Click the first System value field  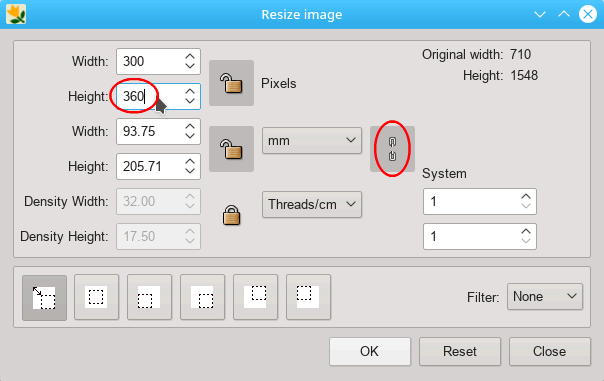[x=480, y=201]
